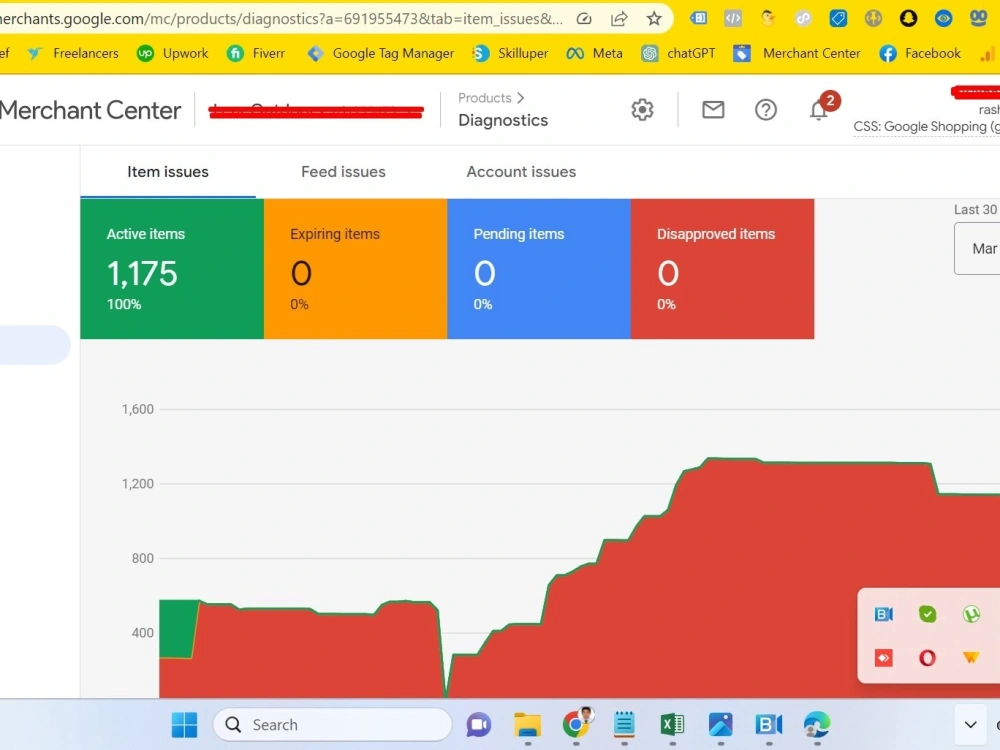
Task: Click the share page icon in address bar
Action: (x=619, y=18)
